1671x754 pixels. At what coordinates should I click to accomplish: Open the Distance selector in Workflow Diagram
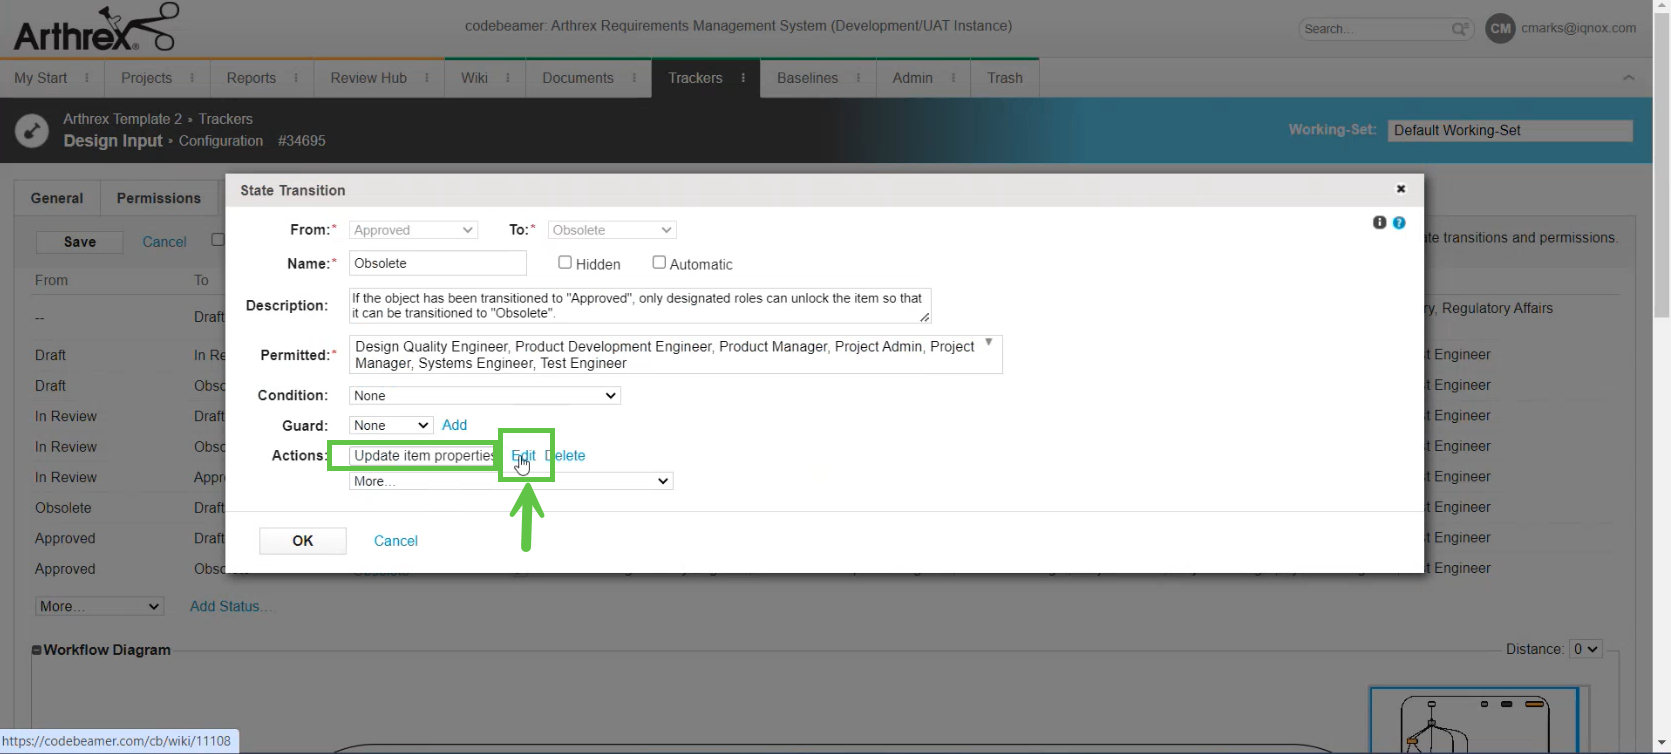pyautogui.click(x=1586, y=649)
